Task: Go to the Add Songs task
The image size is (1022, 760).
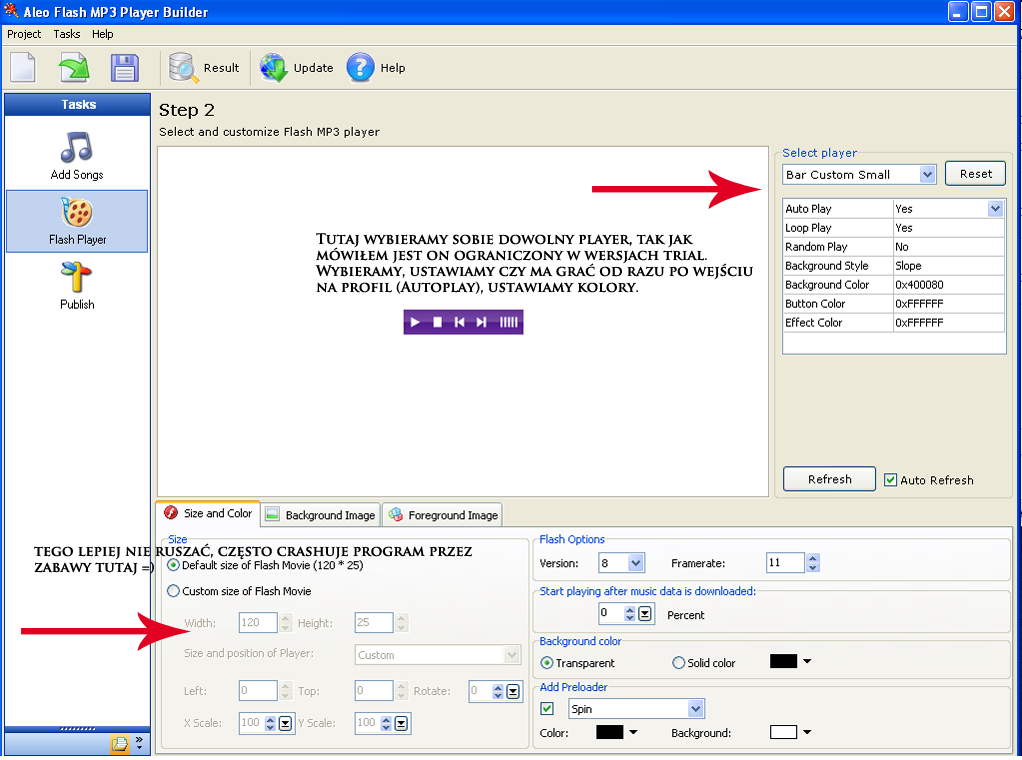Action: click(x=77, y=156)
